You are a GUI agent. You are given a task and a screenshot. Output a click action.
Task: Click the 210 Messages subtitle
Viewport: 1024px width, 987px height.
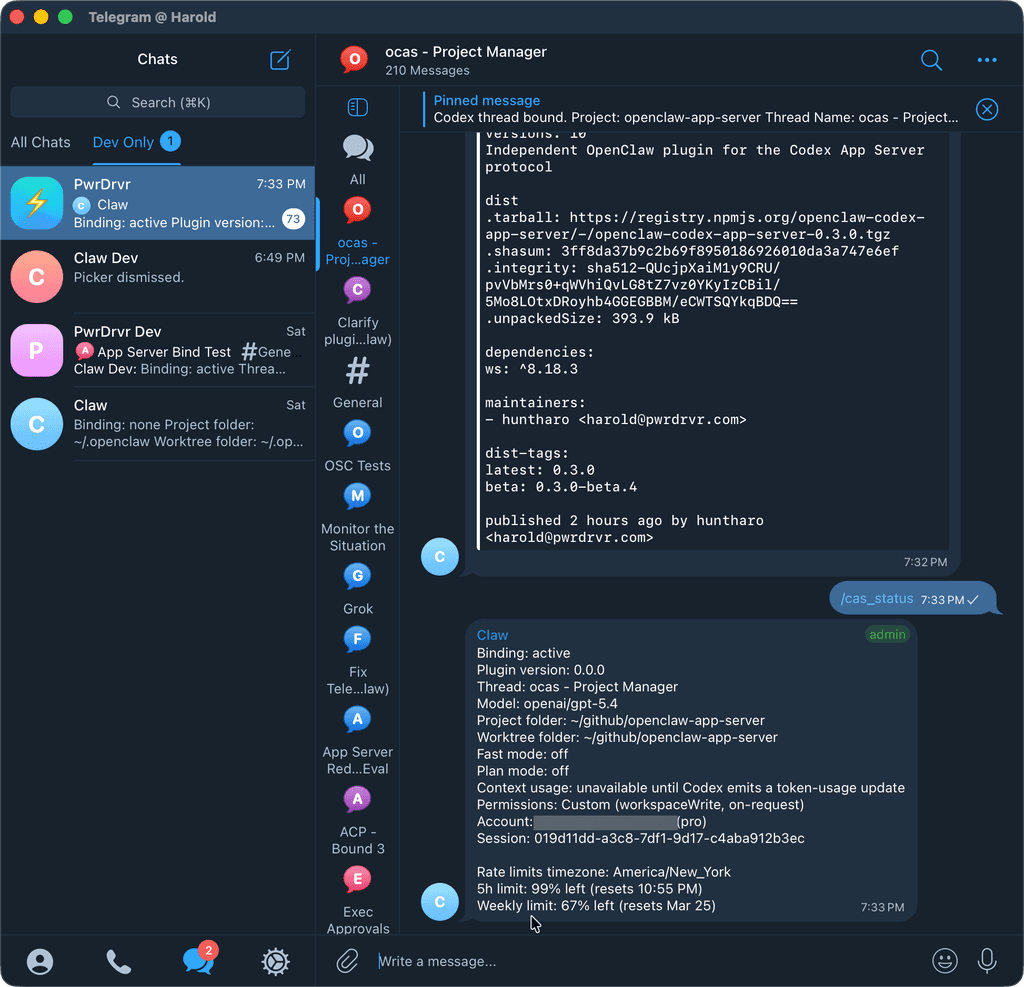pyautogui.click(x=427, y=71)
